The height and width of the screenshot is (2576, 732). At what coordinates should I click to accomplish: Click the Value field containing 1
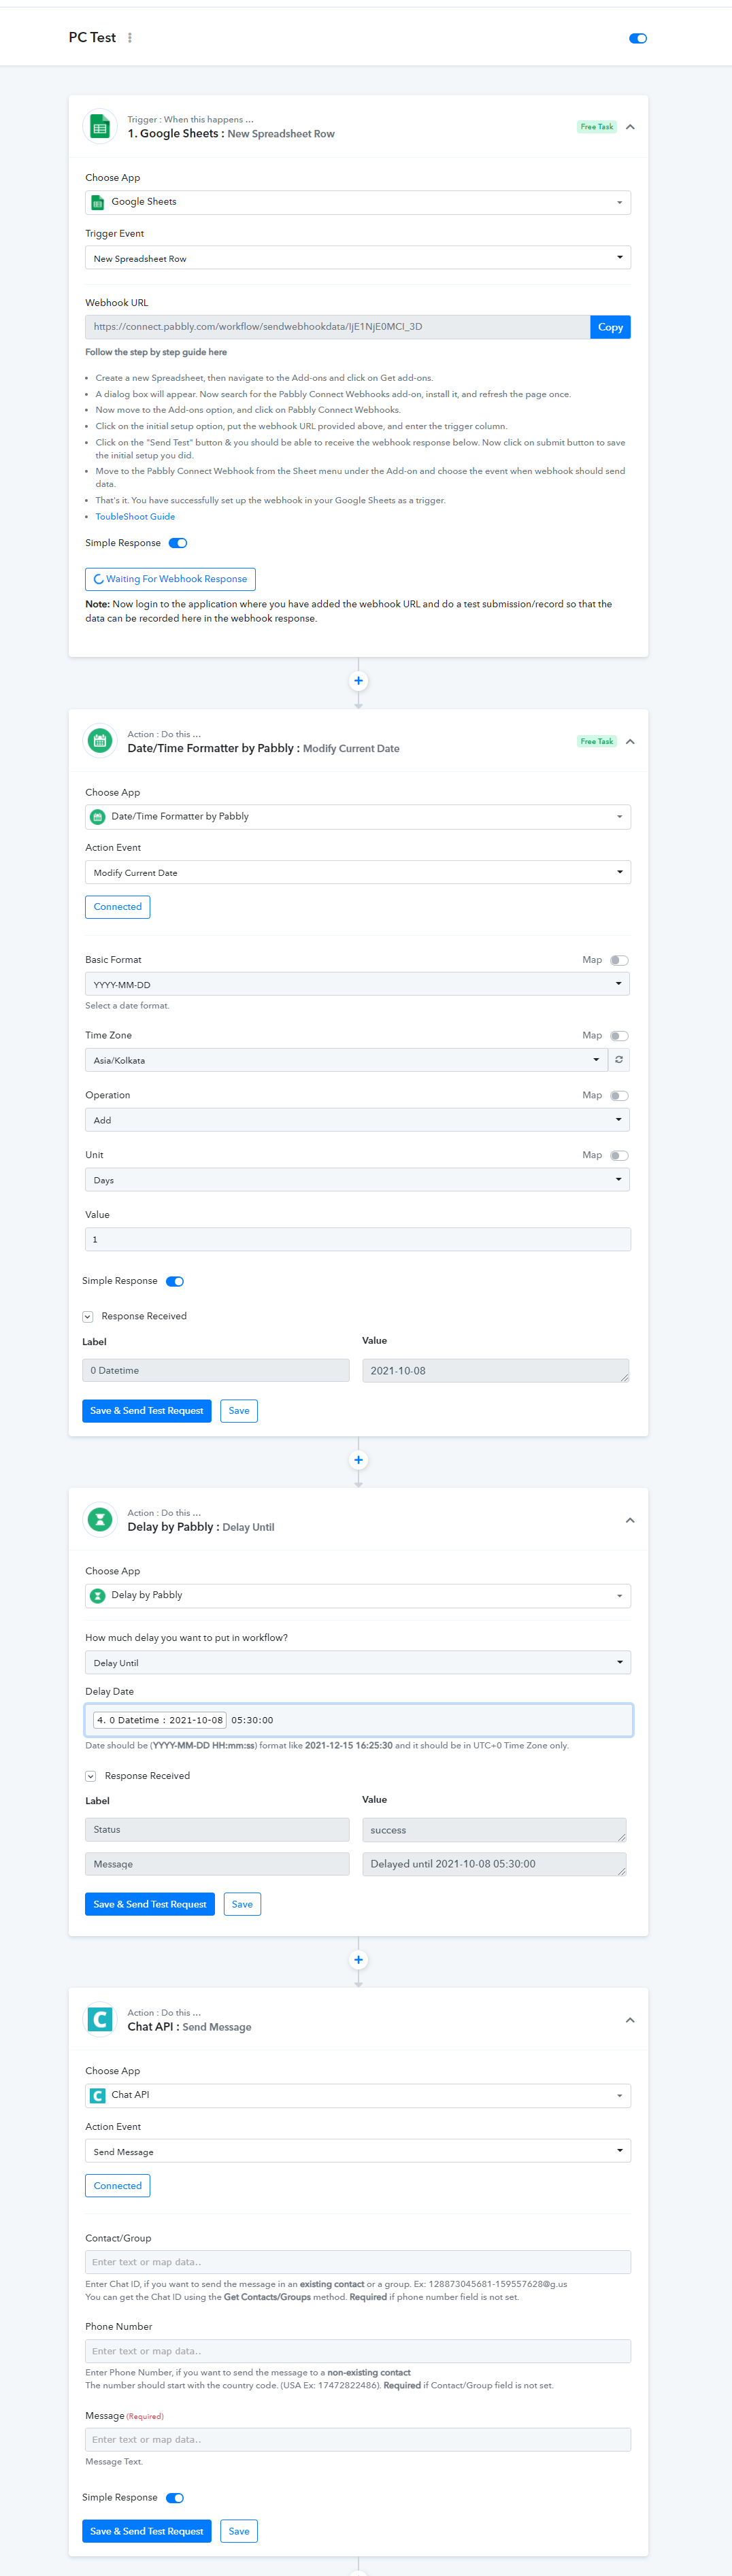tap(358, 1240)
